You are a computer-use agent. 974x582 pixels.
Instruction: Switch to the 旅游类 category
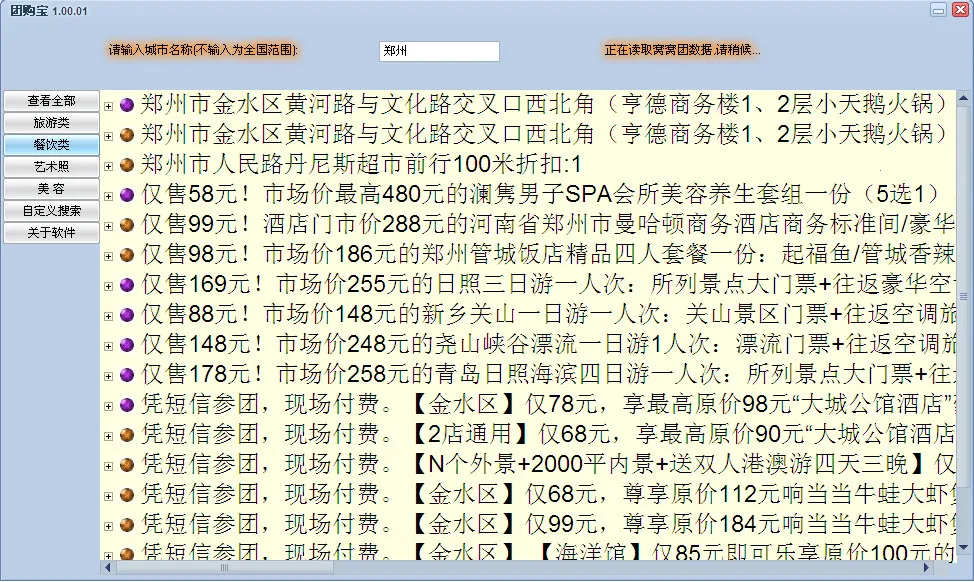tap(49, 122)
